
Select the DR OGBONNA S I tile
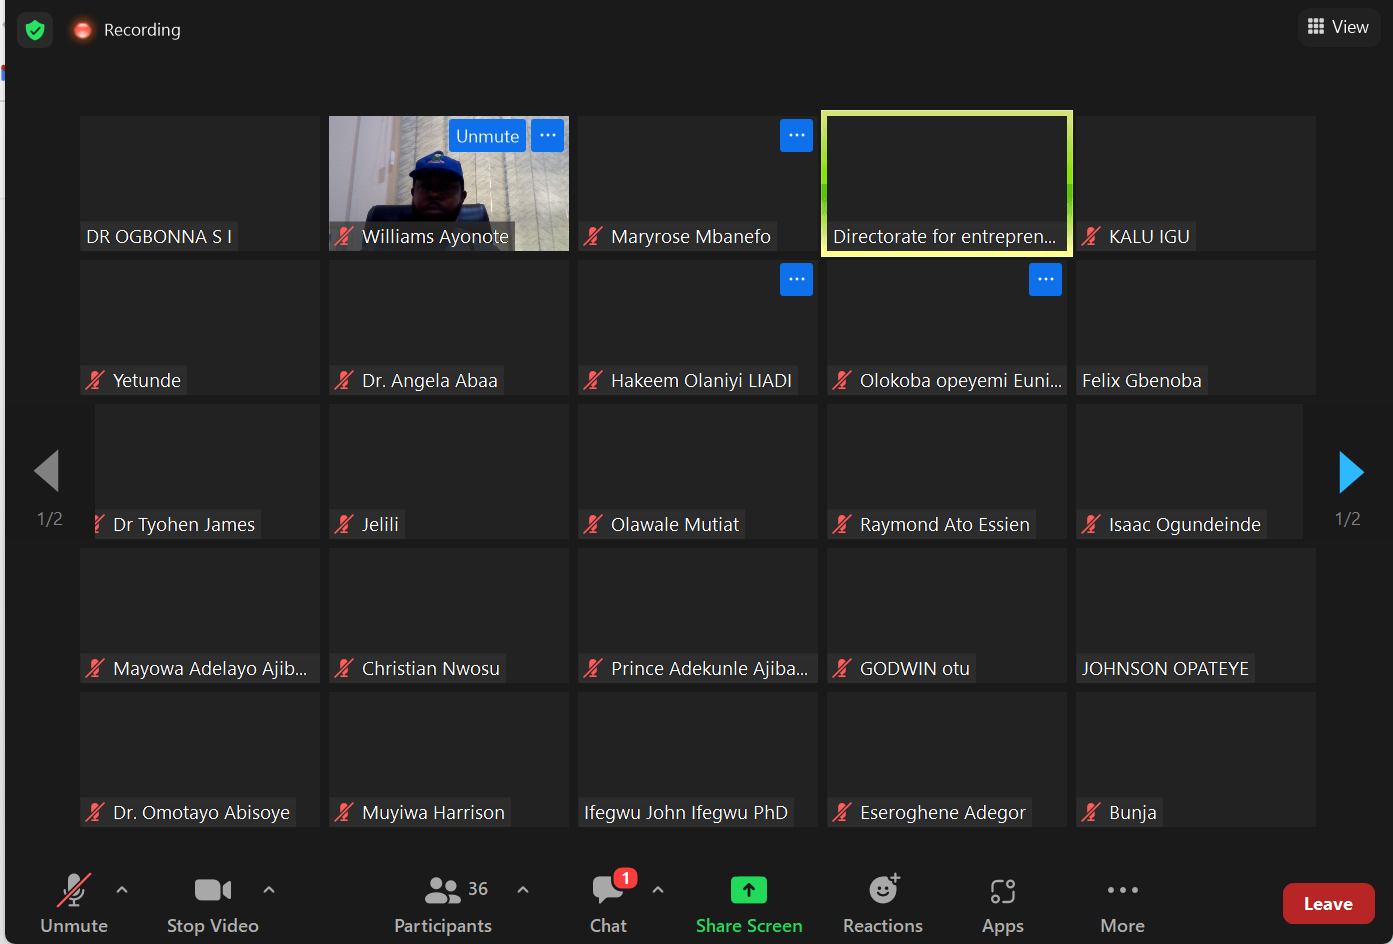tap(200, 183)
